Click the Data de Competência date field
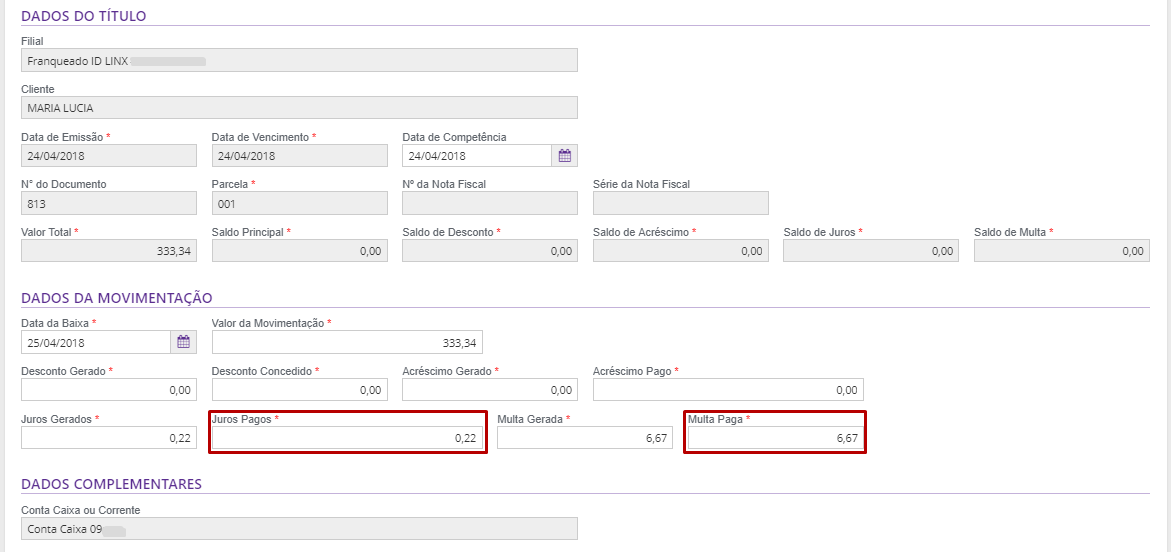This screenshot has width=1171, height=552. tap(477, 156)
